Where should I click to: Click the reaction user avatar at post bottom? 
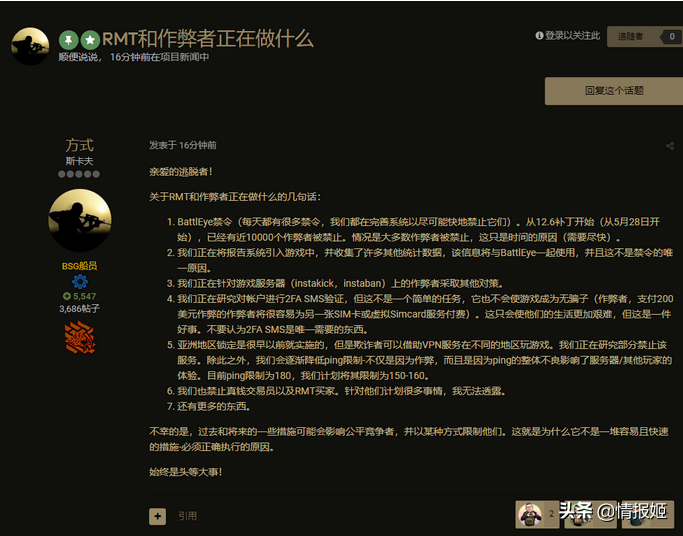tap(530, 514)
